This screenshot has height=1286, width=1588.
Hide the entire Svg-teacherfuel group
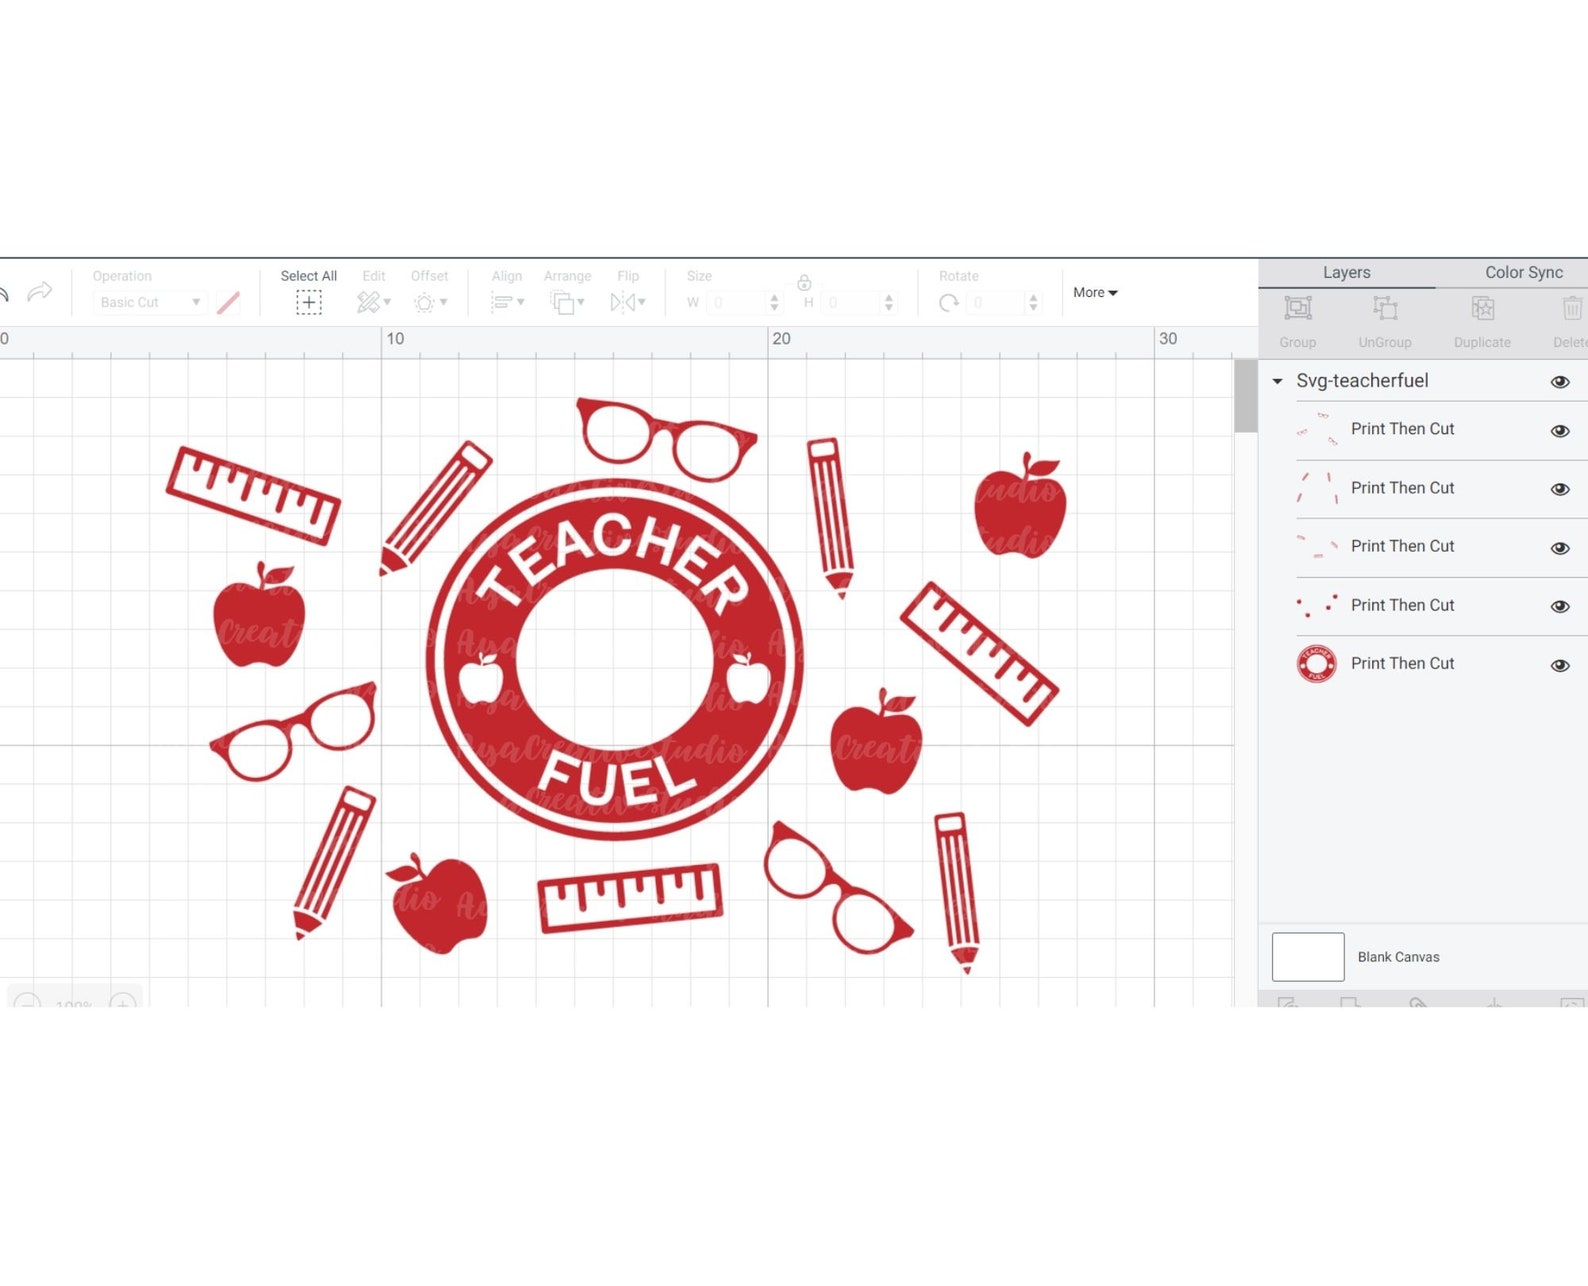[1560, 382]
